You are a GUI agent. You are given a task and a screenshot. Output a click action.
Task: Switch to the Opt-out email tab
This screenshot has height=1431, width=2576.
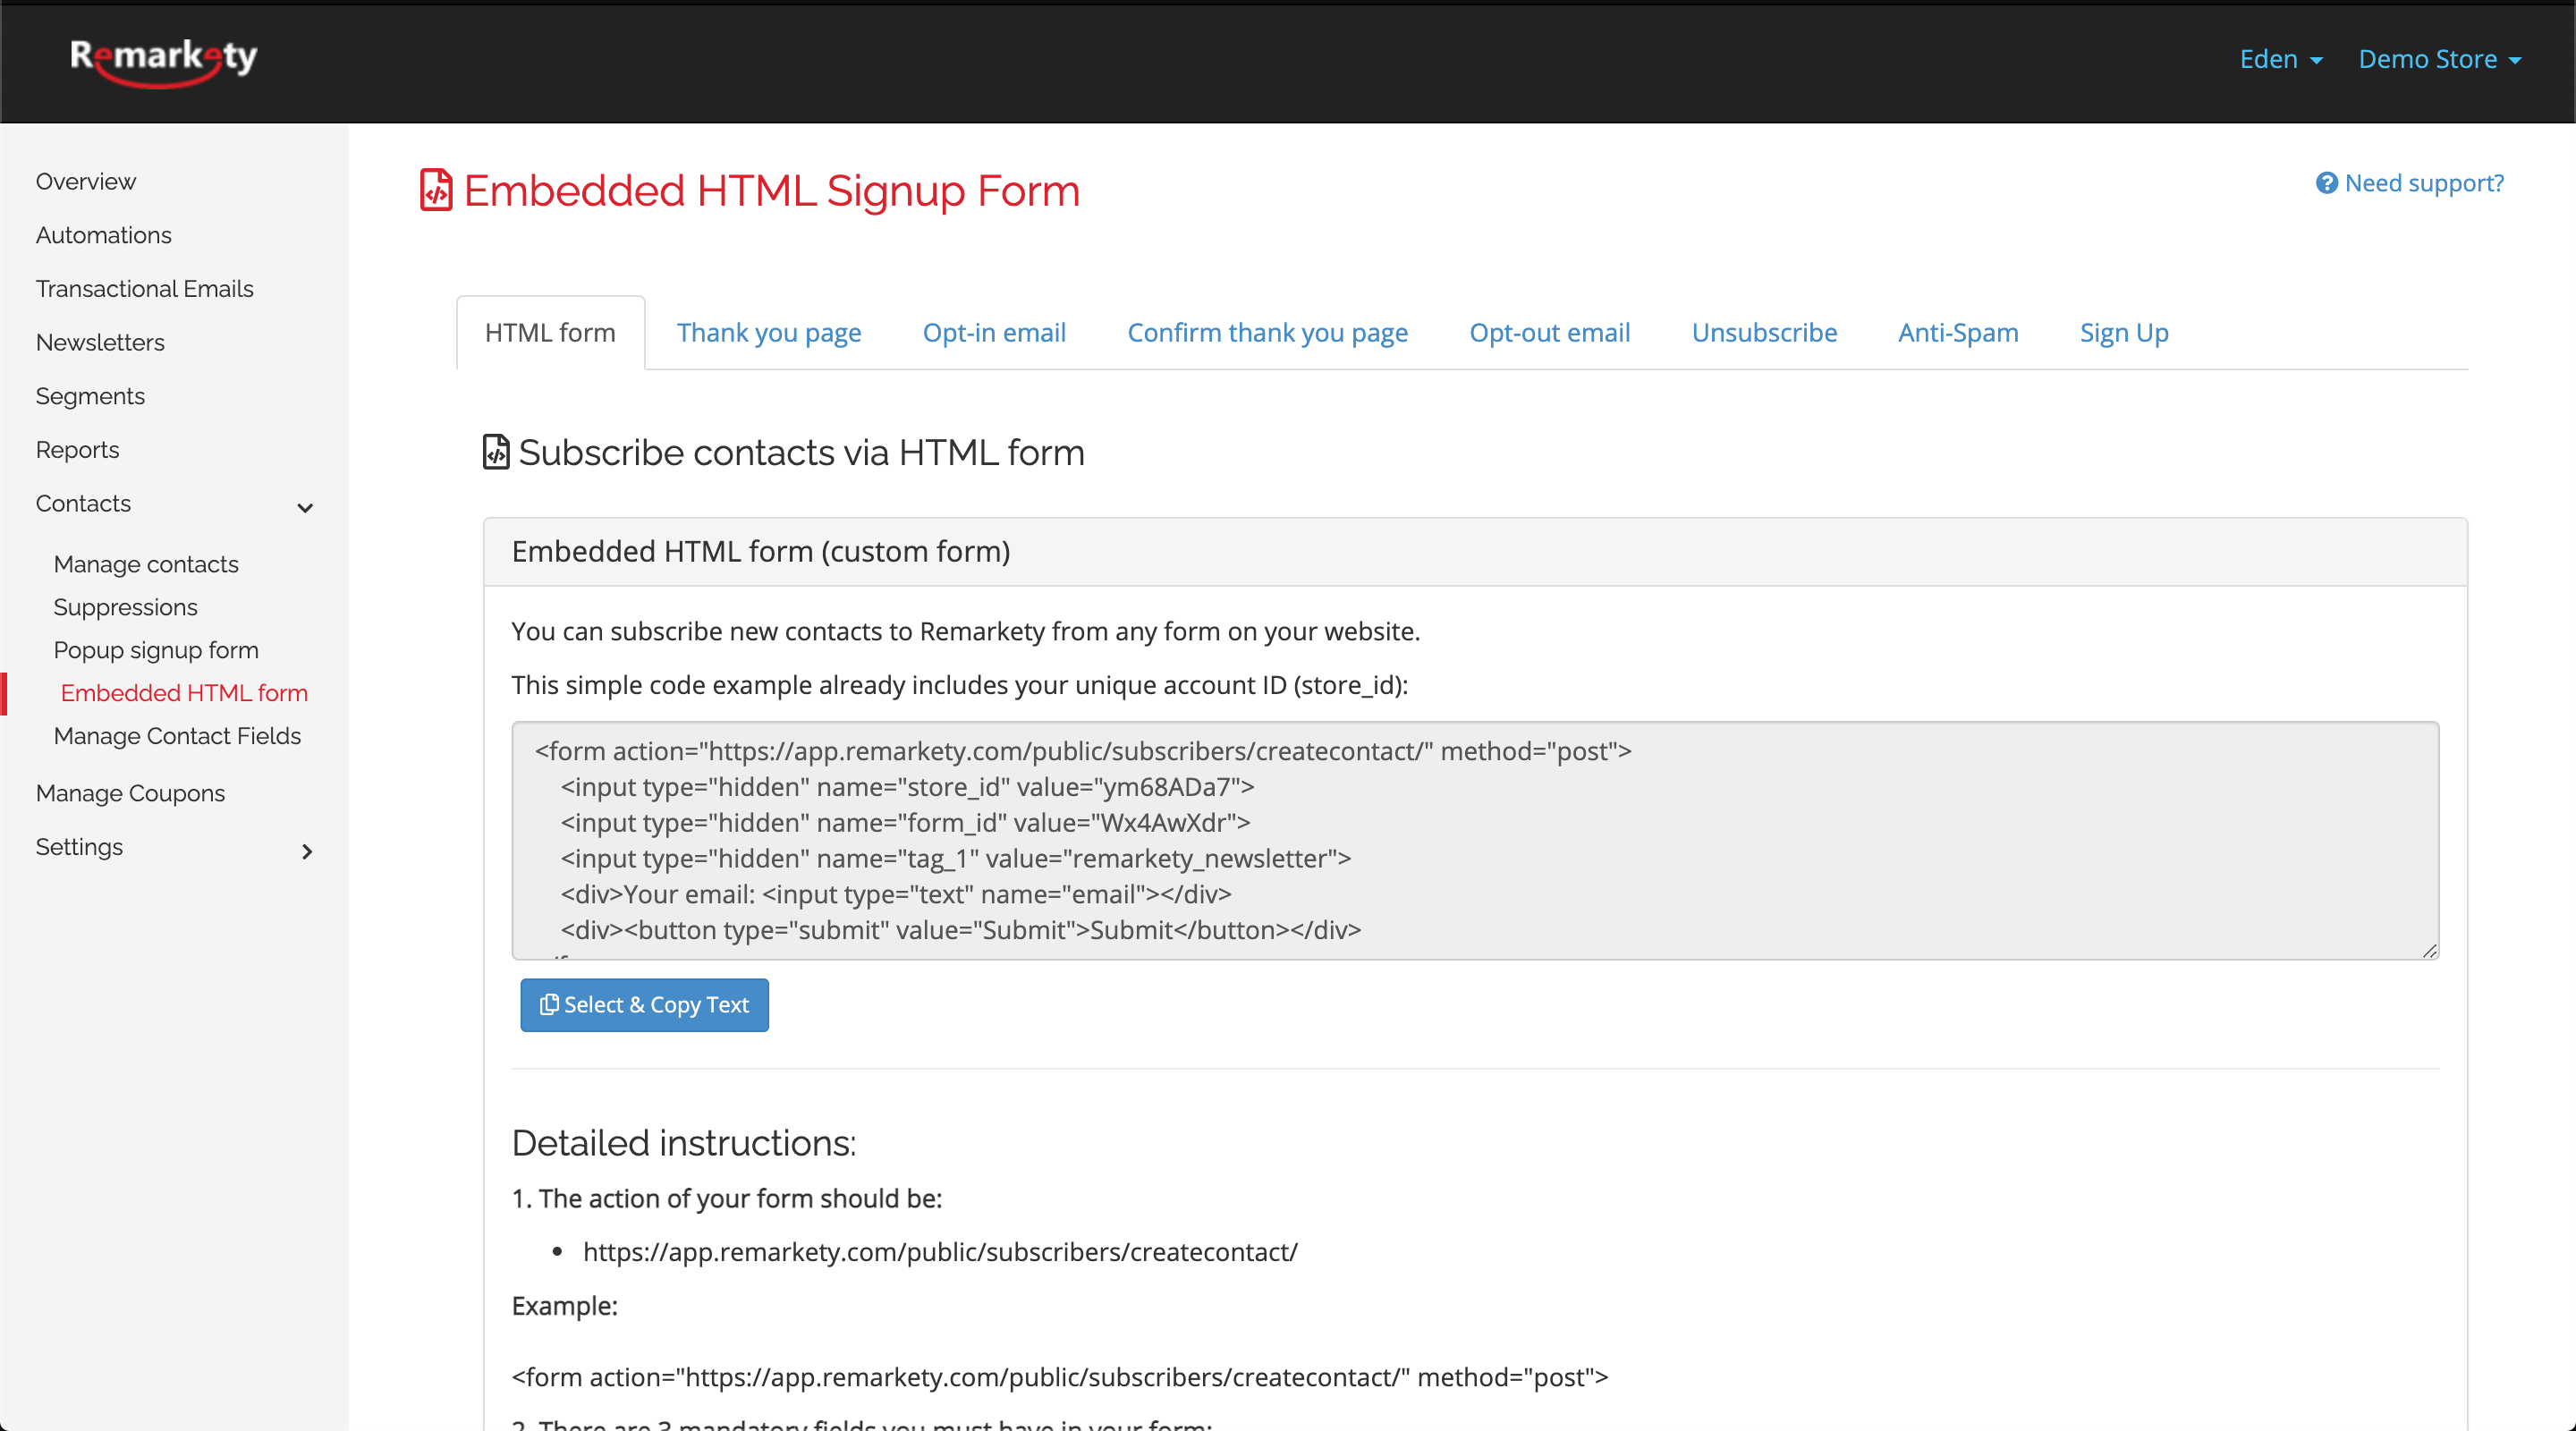(x=1549, y=332)
